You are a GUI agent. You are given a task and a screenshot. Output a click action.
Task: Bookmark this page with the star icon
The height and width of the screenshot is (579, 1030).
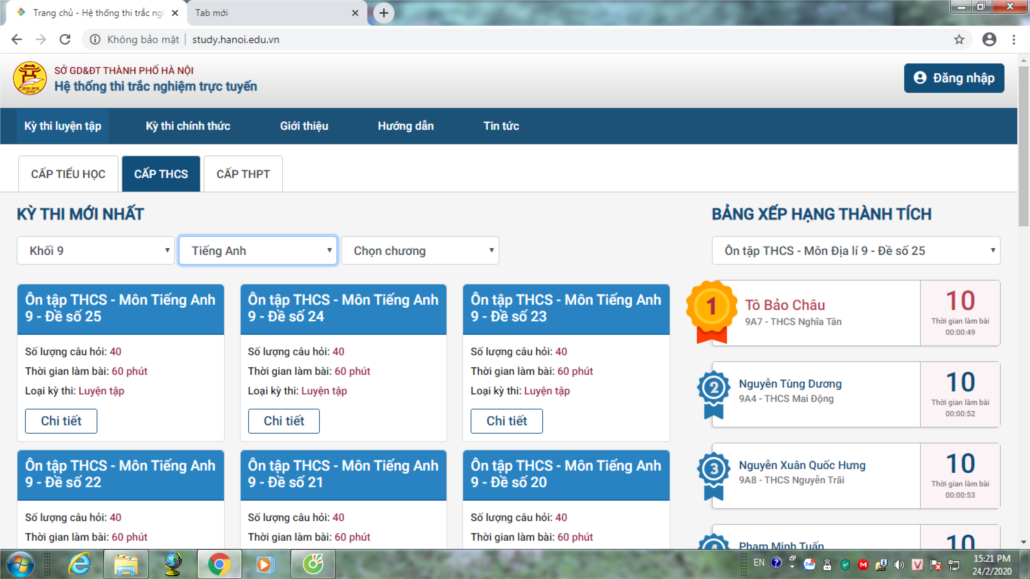coord(959,39)
